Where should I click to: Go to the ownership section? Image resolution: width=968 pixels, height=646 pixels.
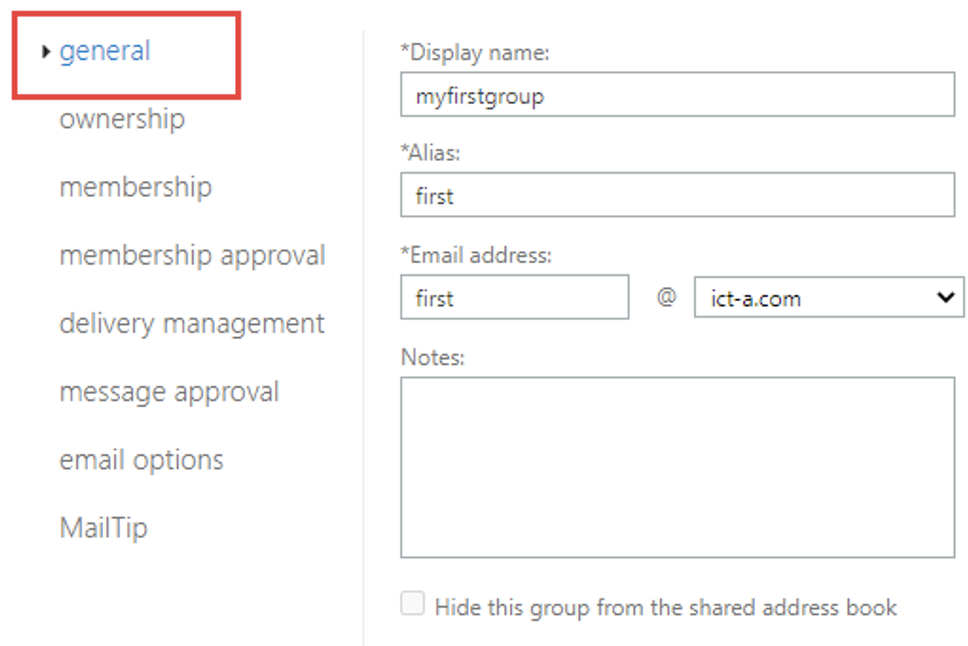point(122,119)
